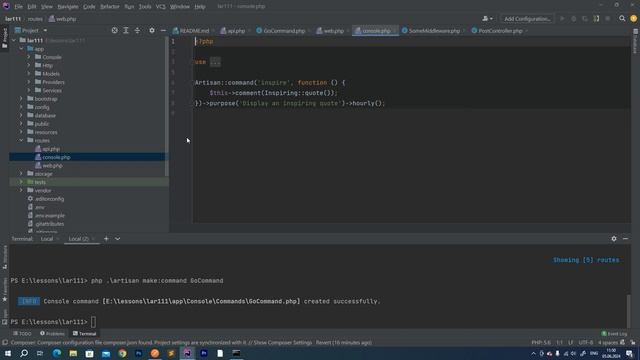
Task: Expand folded use statement ellipsis
Action: point(215,62)
